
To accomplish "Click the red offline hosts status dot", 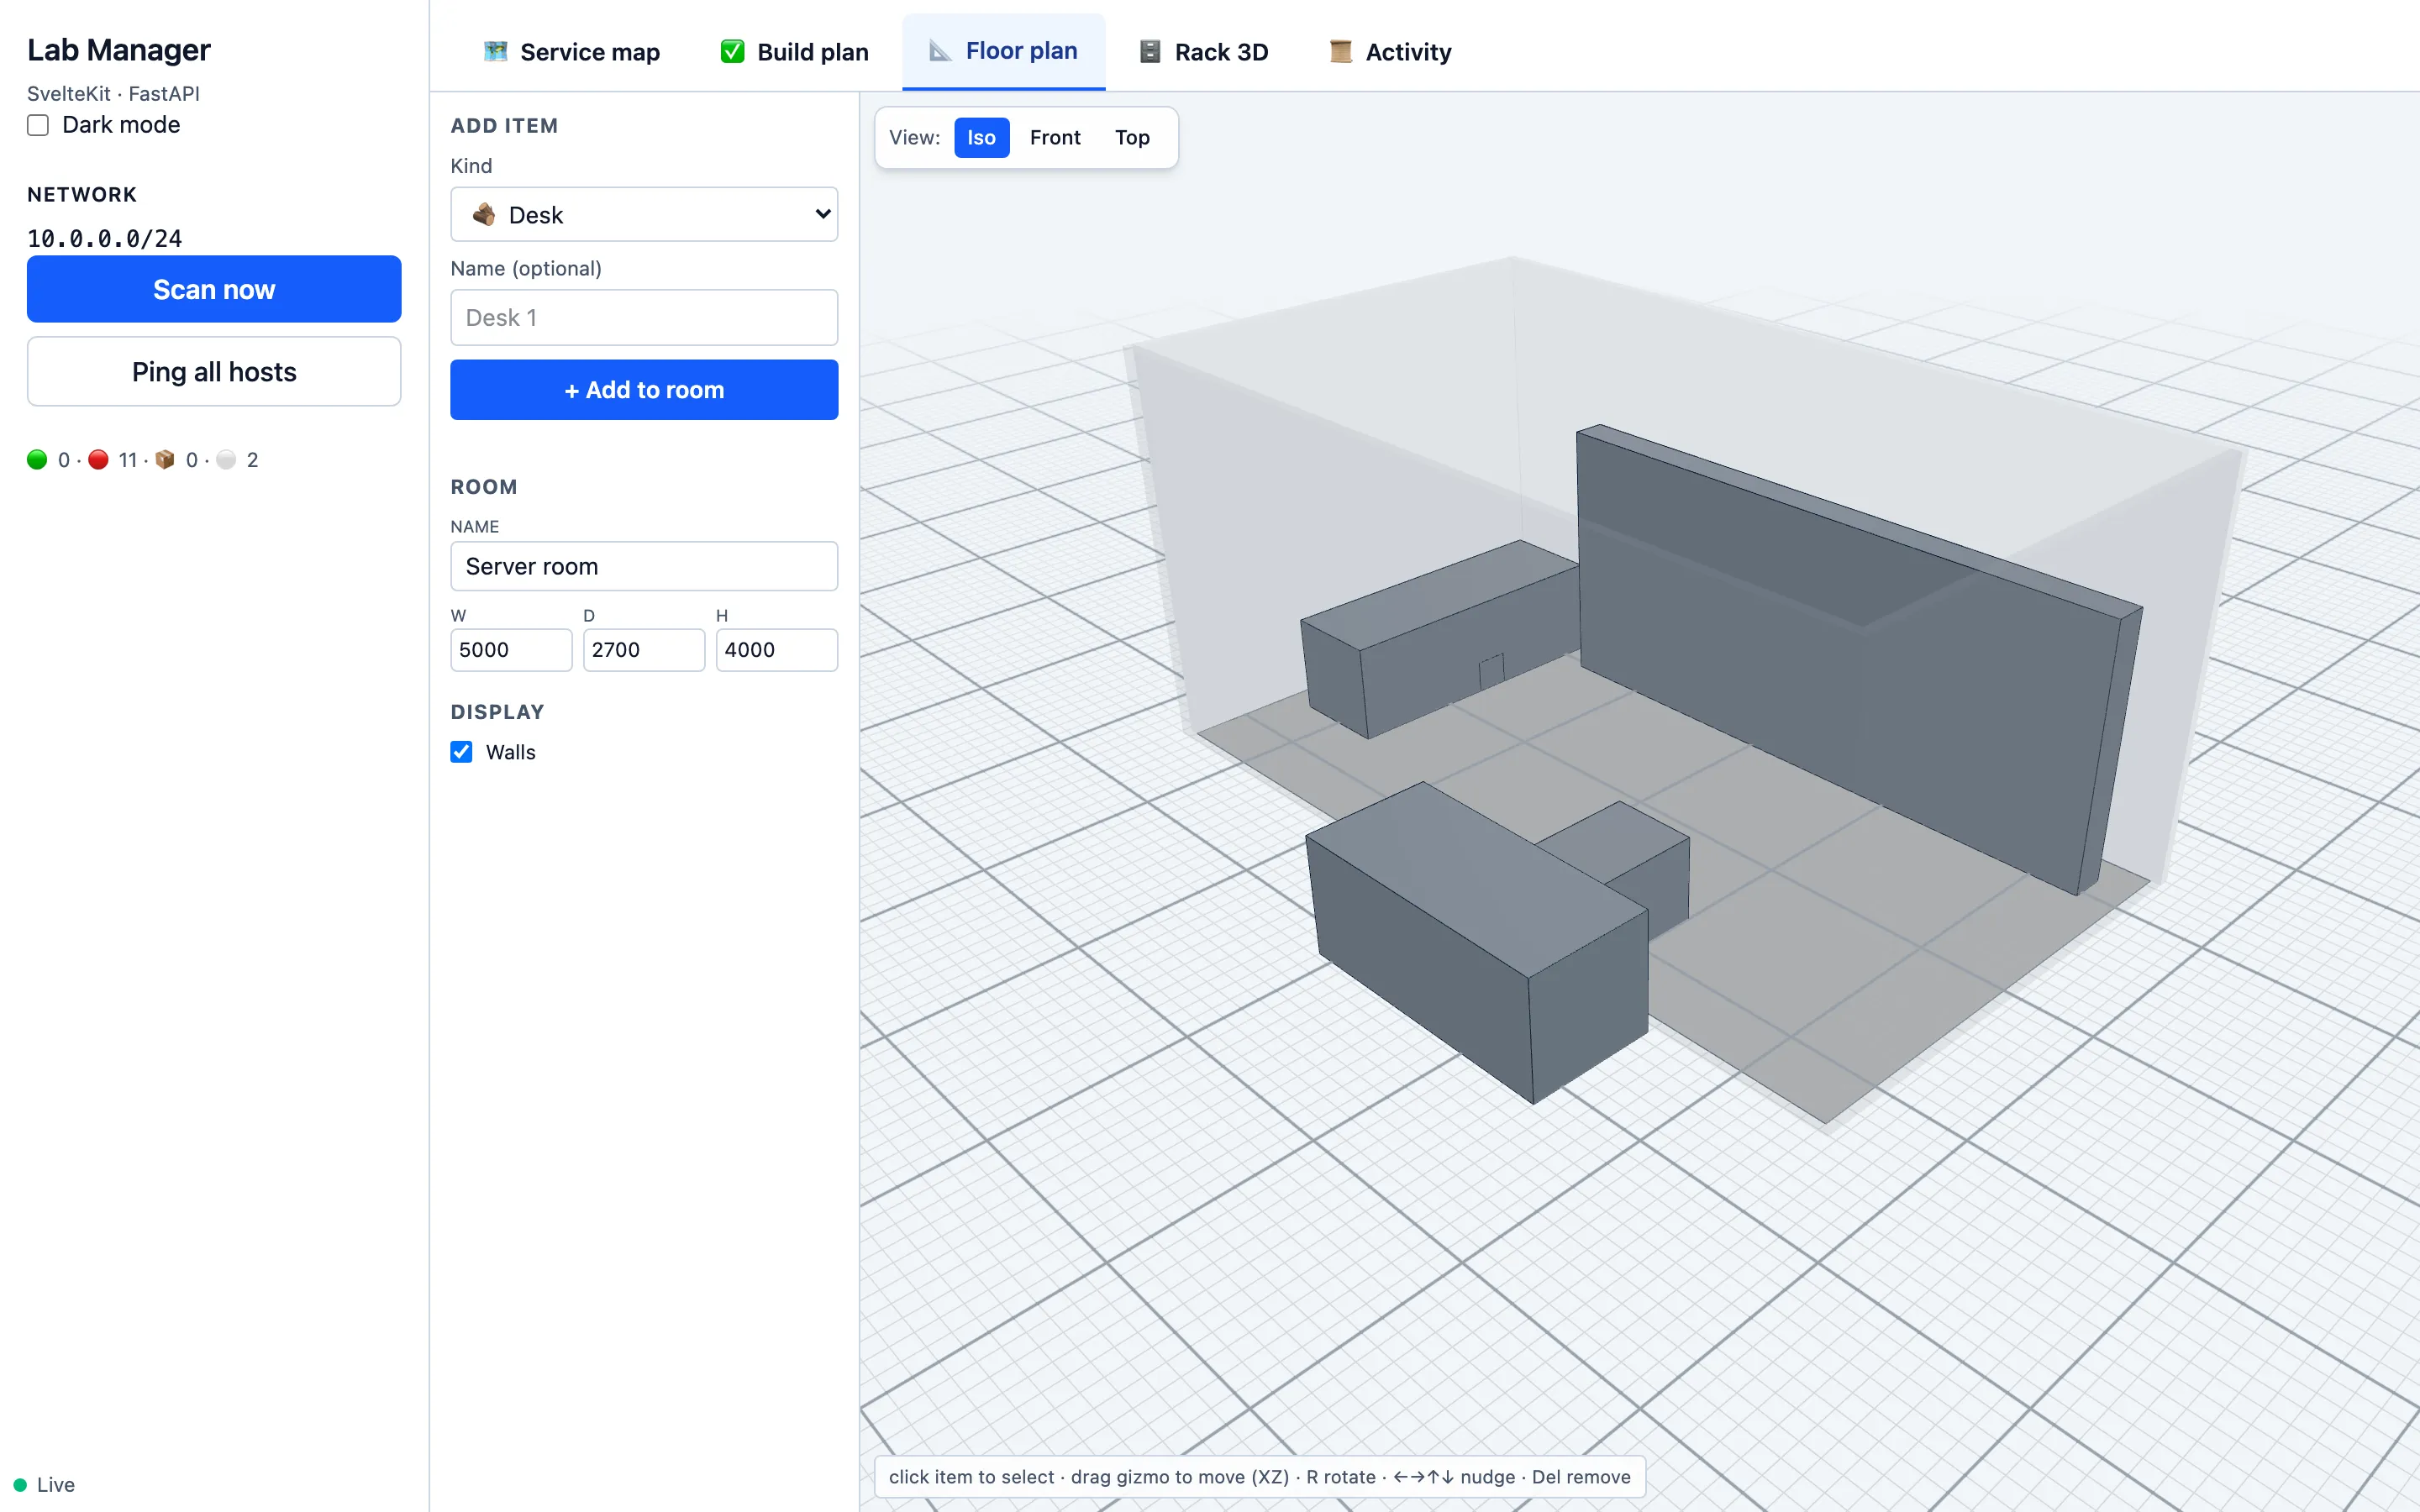I will point(98,460).
